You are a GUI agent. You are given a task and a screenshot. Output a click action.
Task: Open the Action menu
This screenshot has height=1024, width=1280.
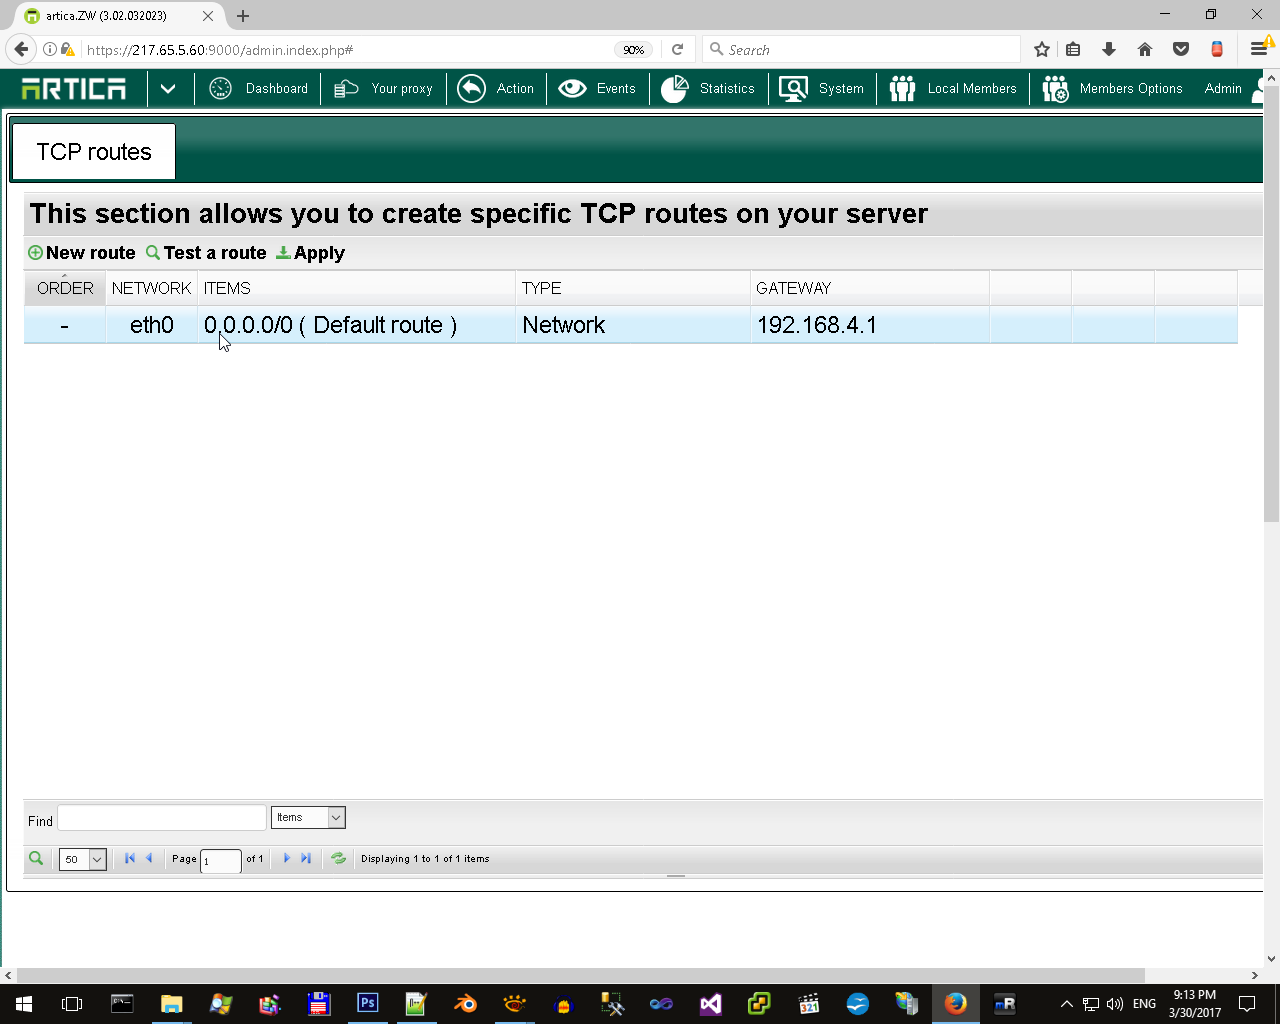496,88
